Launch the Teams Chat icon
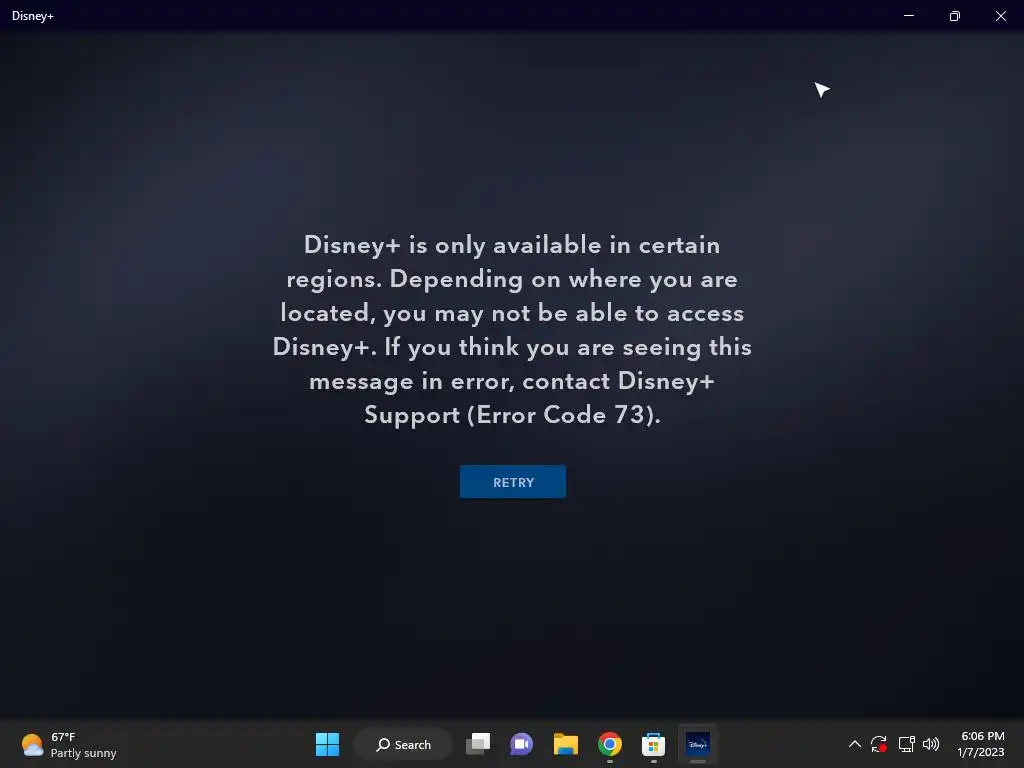This screenshot has height=768, width=1024. coord(521,744)
